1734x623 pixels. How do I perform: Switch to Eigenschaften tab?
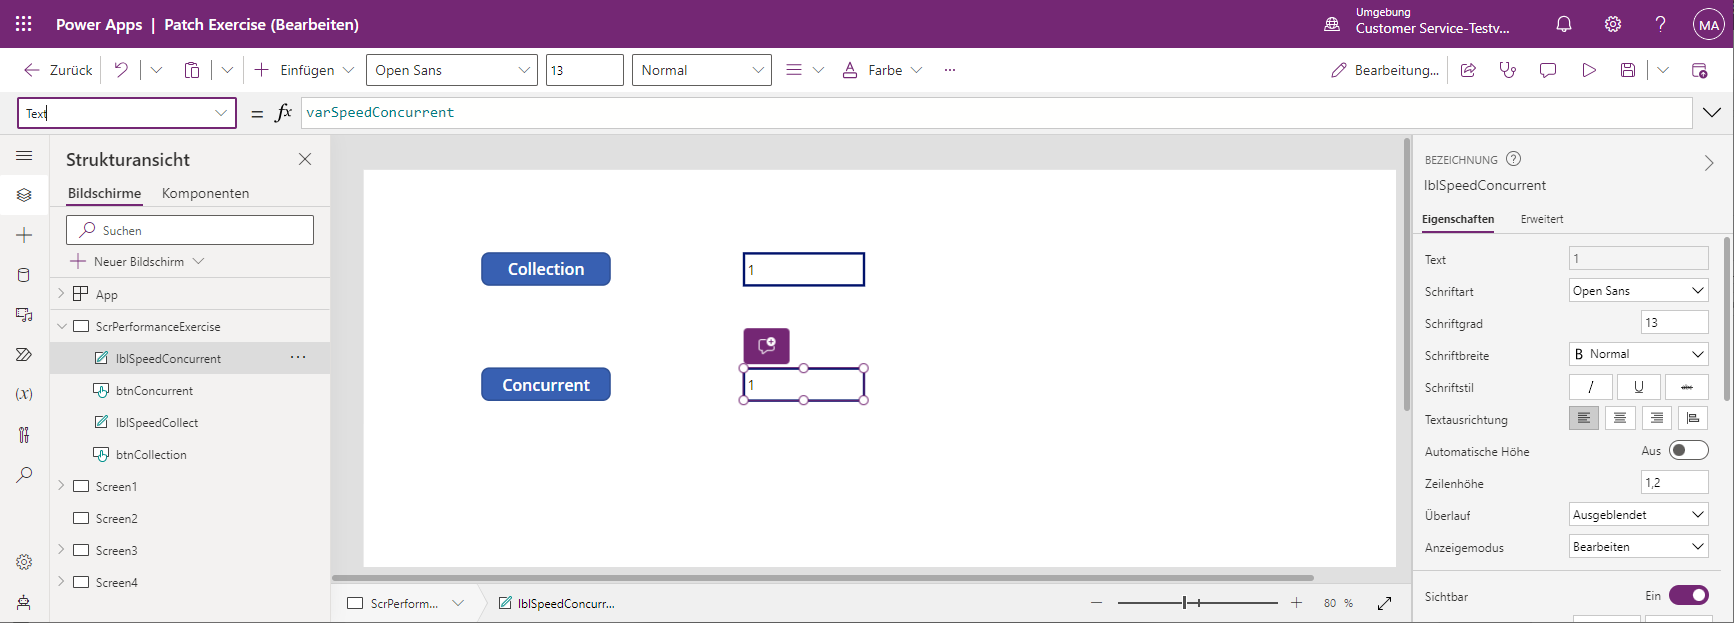[1458, 219]
